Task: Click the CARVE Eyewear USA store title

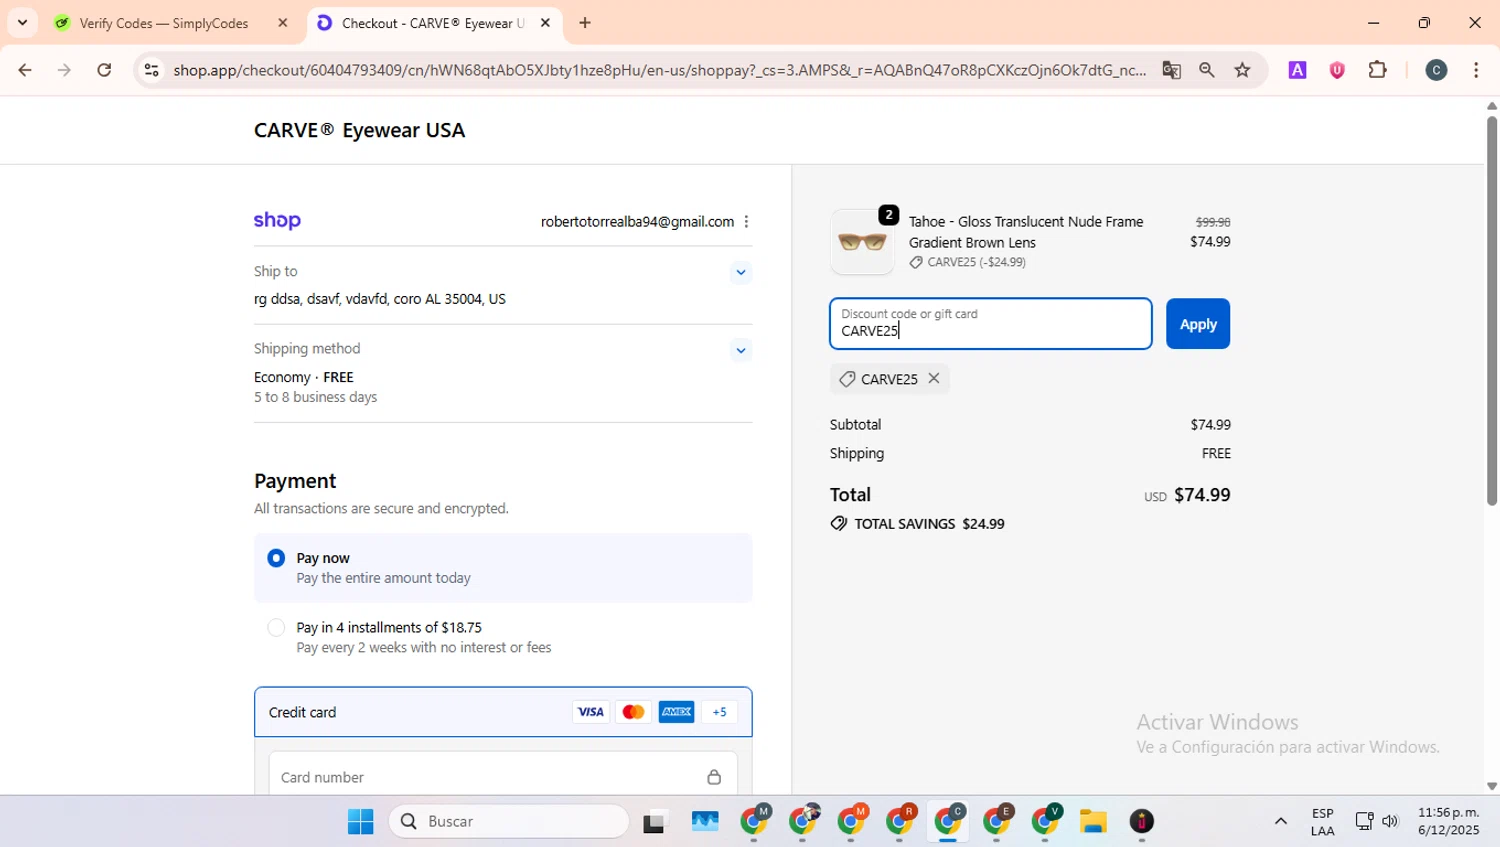Action: tap(359, 130)
